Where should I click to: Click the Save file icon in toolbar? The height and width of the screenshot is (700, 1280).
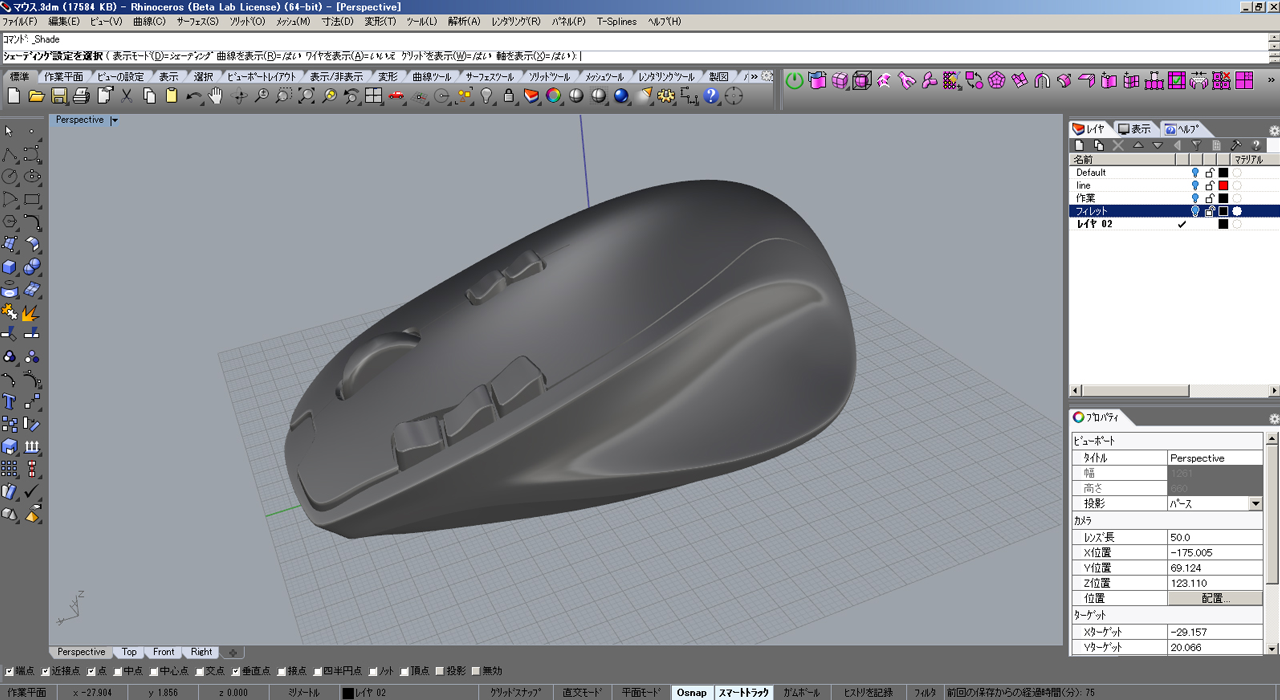coord(59,96)
